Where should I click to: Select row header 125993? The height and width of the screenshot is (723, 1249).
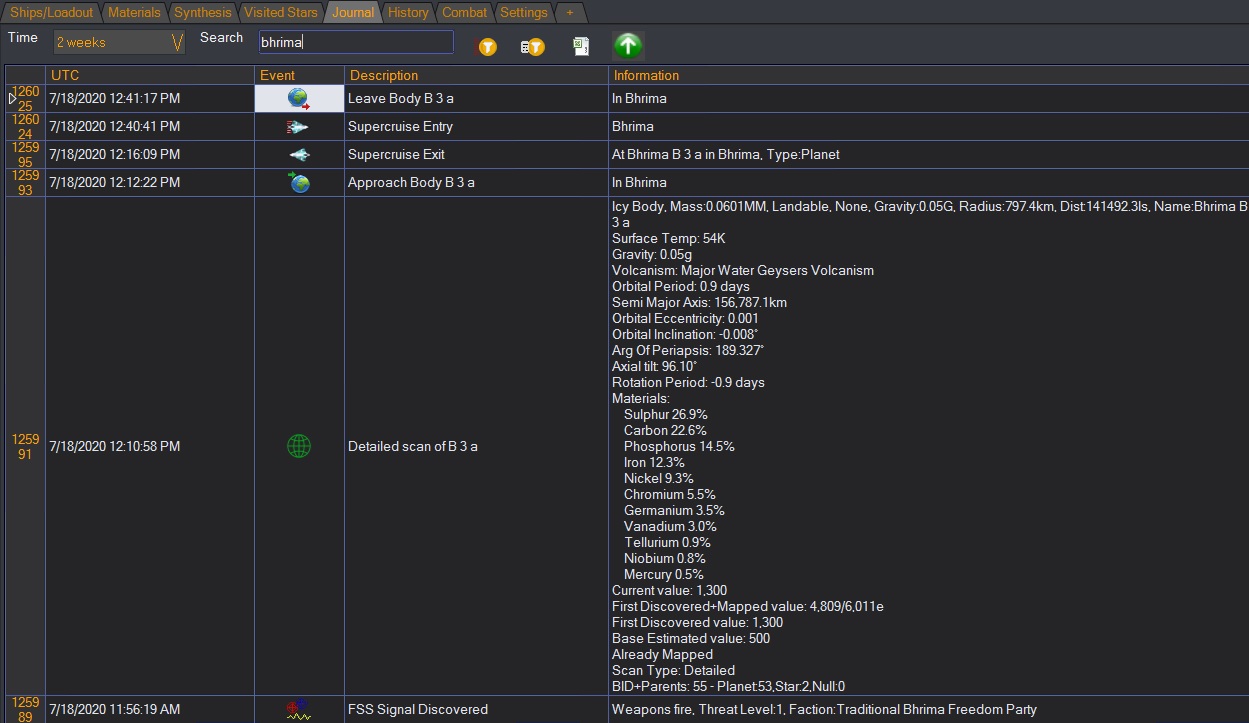click(x=25, y=183)
